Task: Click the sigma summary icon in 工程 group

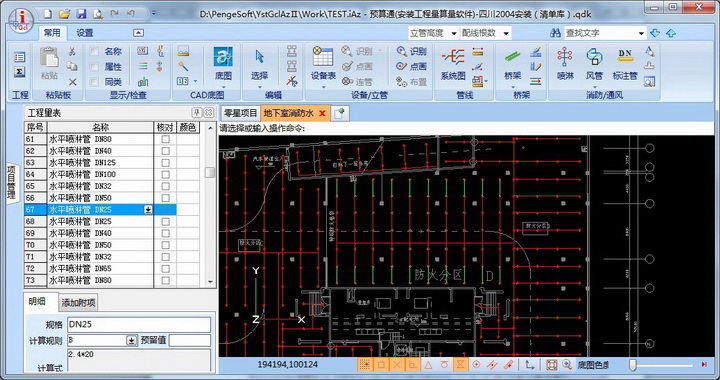Action: tap(19, 72)
